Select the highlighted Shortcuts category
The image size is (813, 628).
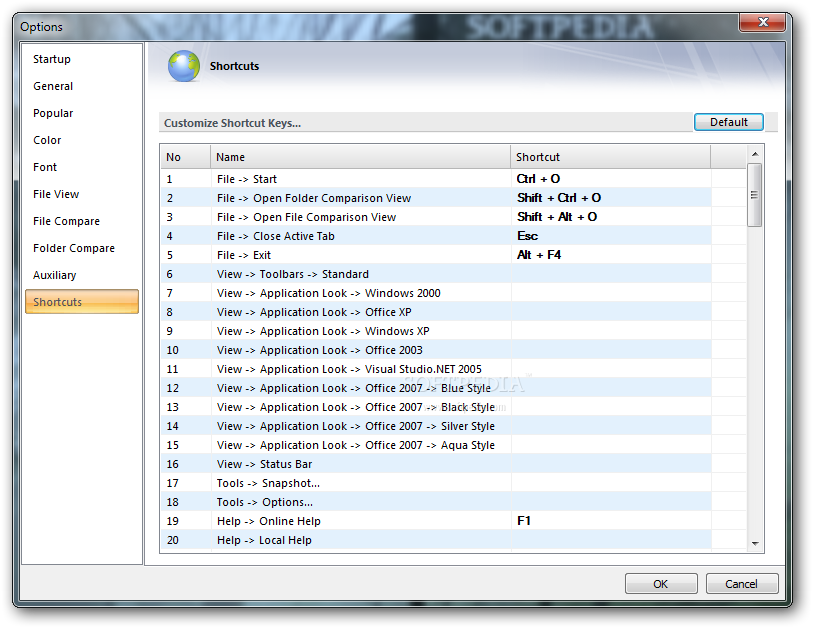pos(82,302)
